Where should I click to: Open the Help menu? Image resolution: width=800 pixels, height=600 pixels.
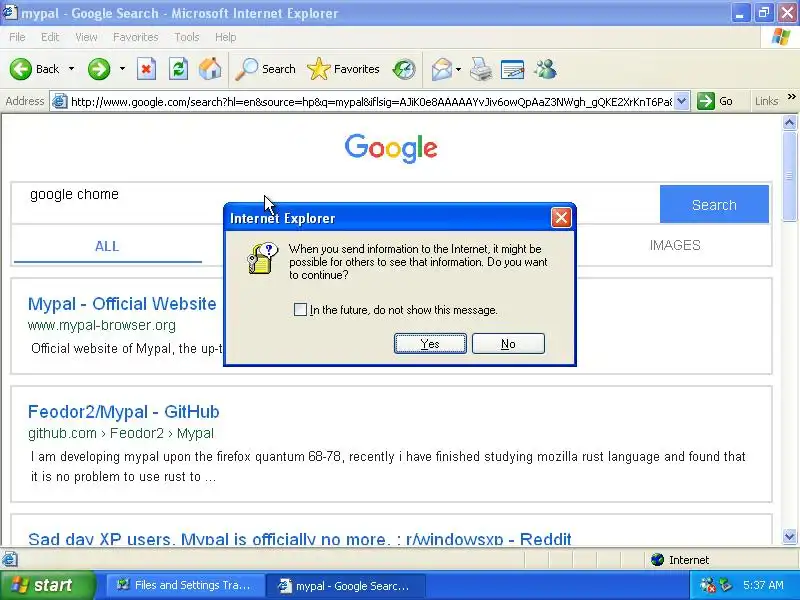225,37
